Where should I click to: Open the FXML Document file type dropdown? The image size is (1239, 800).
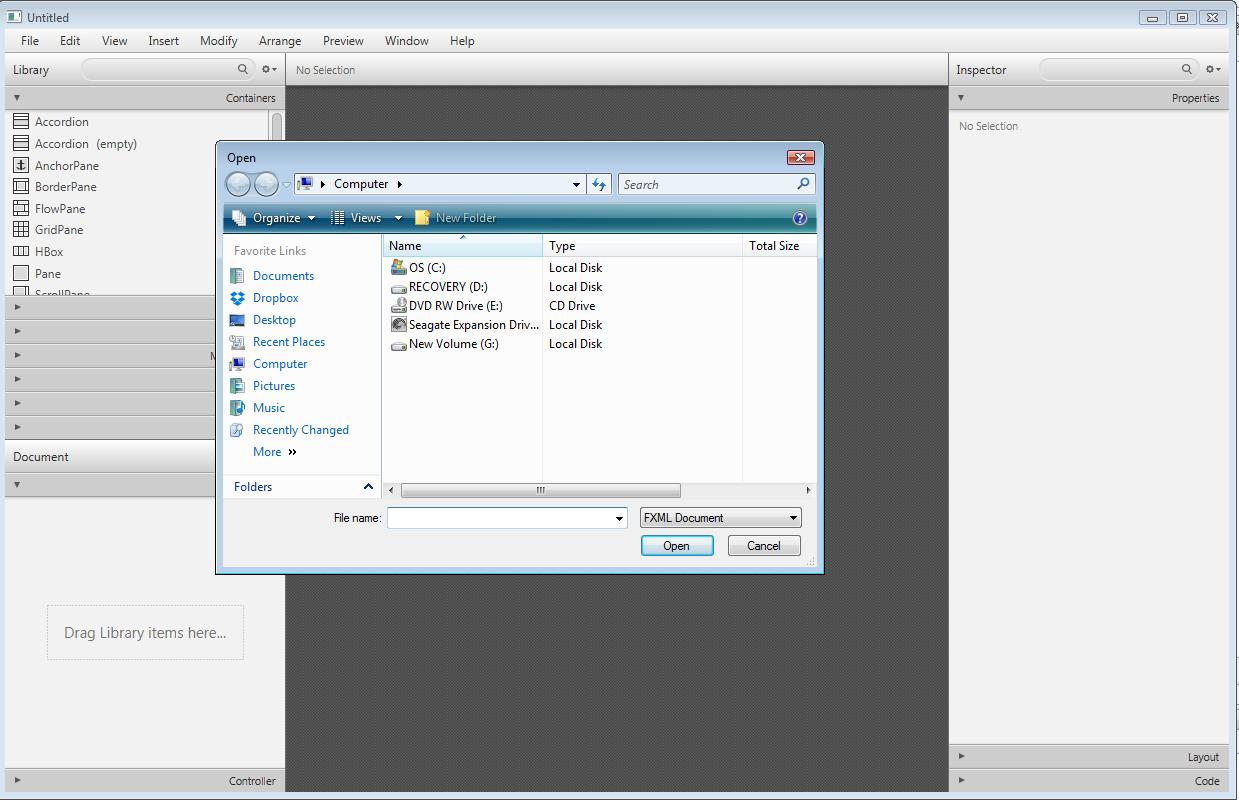click(x=720, y=518)
